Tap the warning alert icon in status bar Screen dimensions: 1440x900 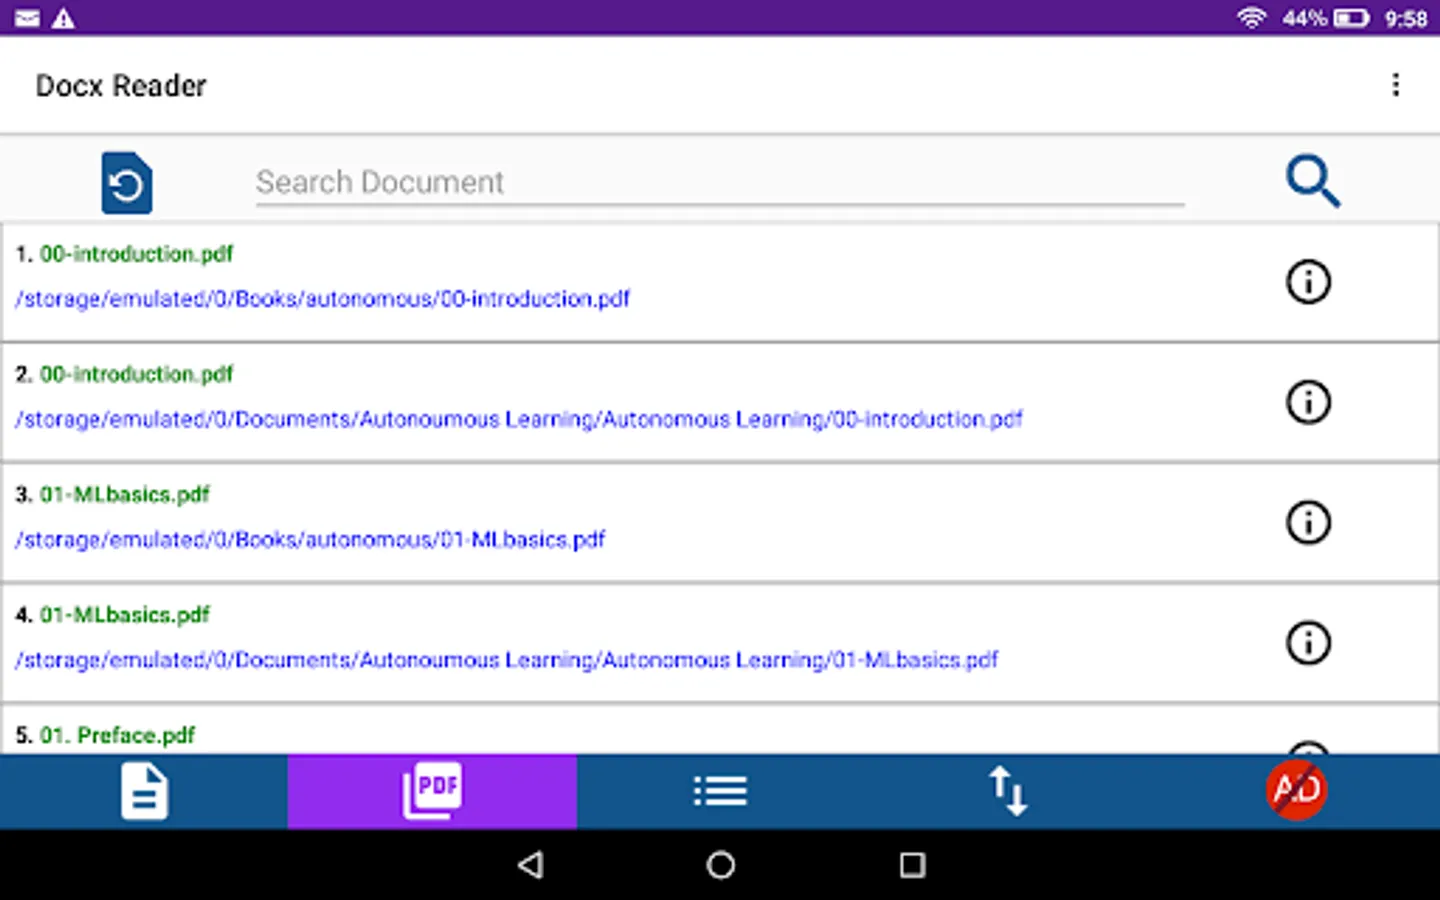(x=63, y=18)
